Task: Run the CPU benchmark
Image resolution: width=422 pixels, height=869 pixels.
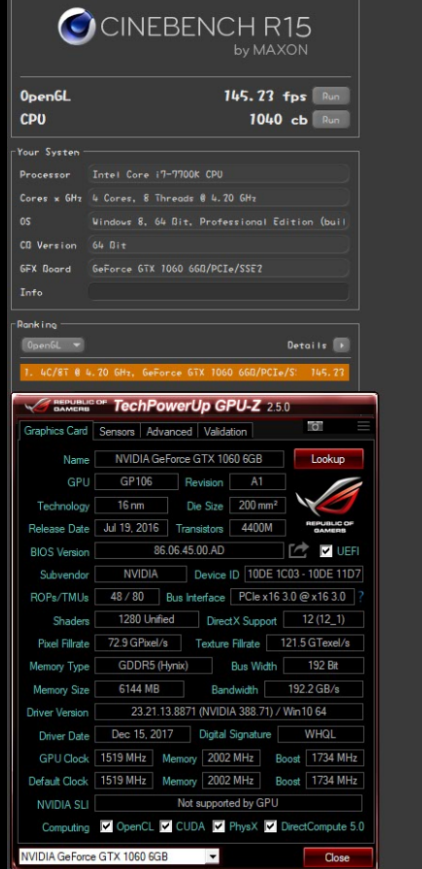Action: 331,119
